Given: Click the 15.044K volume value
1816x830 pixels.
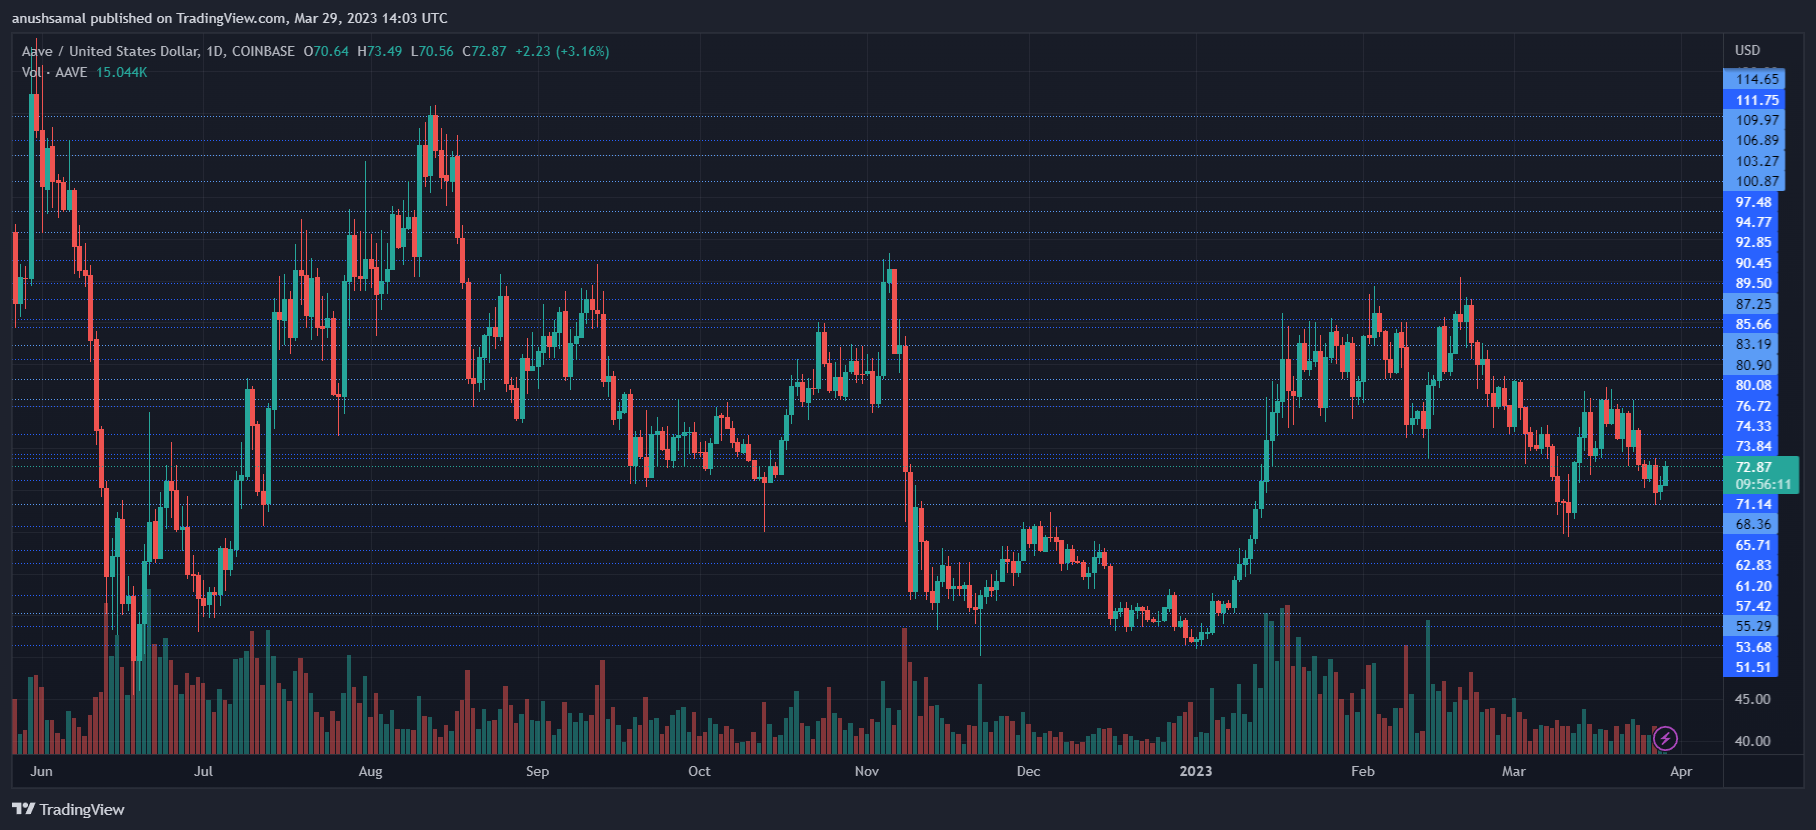Looking at the screenshot, I should coord(121,72).
